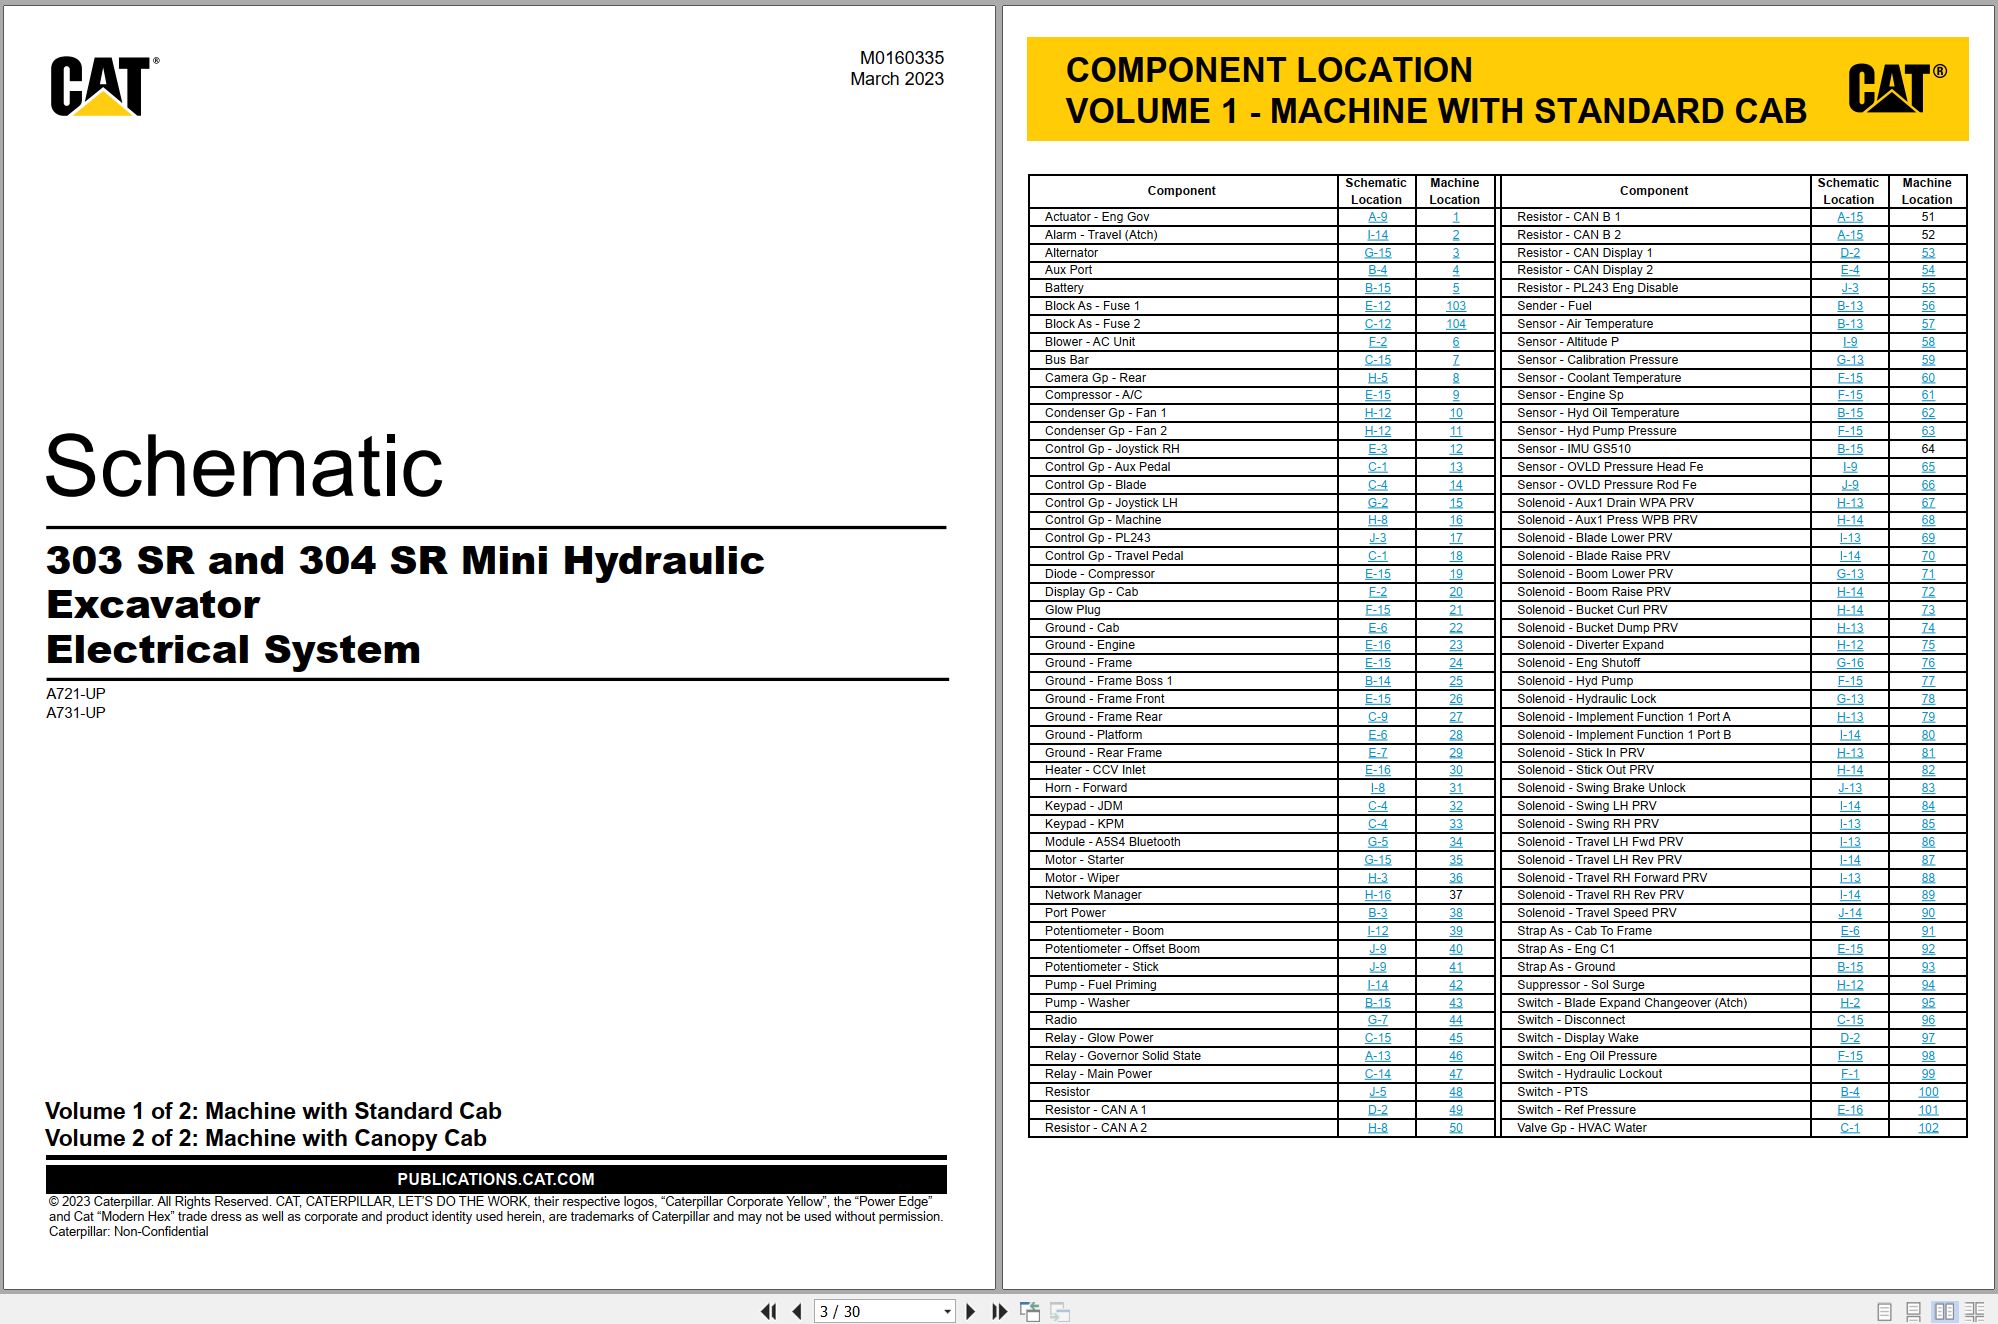Image resolution: width=1998 pixels, height=1324 pixels.
Task: Open machine location 102 for Valve Gp - HVAC Water
Action: (1928, 1128)
